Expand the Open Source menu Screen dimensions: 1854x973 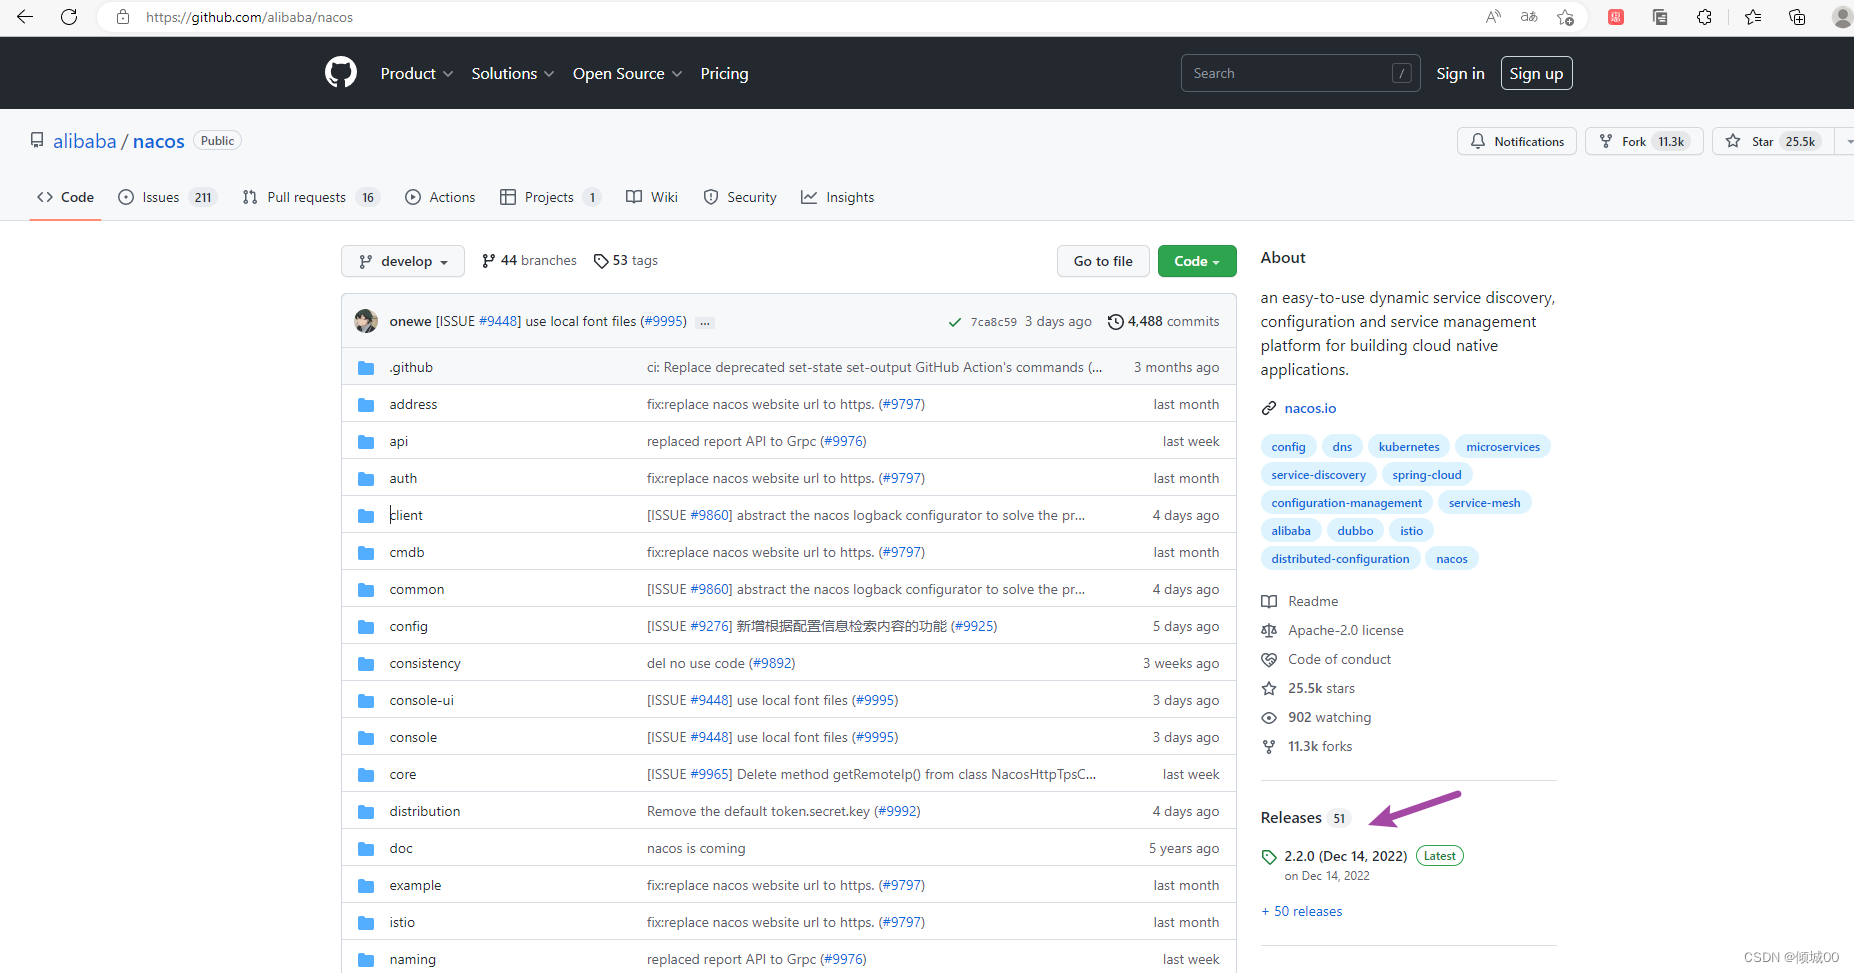[627, 73]
